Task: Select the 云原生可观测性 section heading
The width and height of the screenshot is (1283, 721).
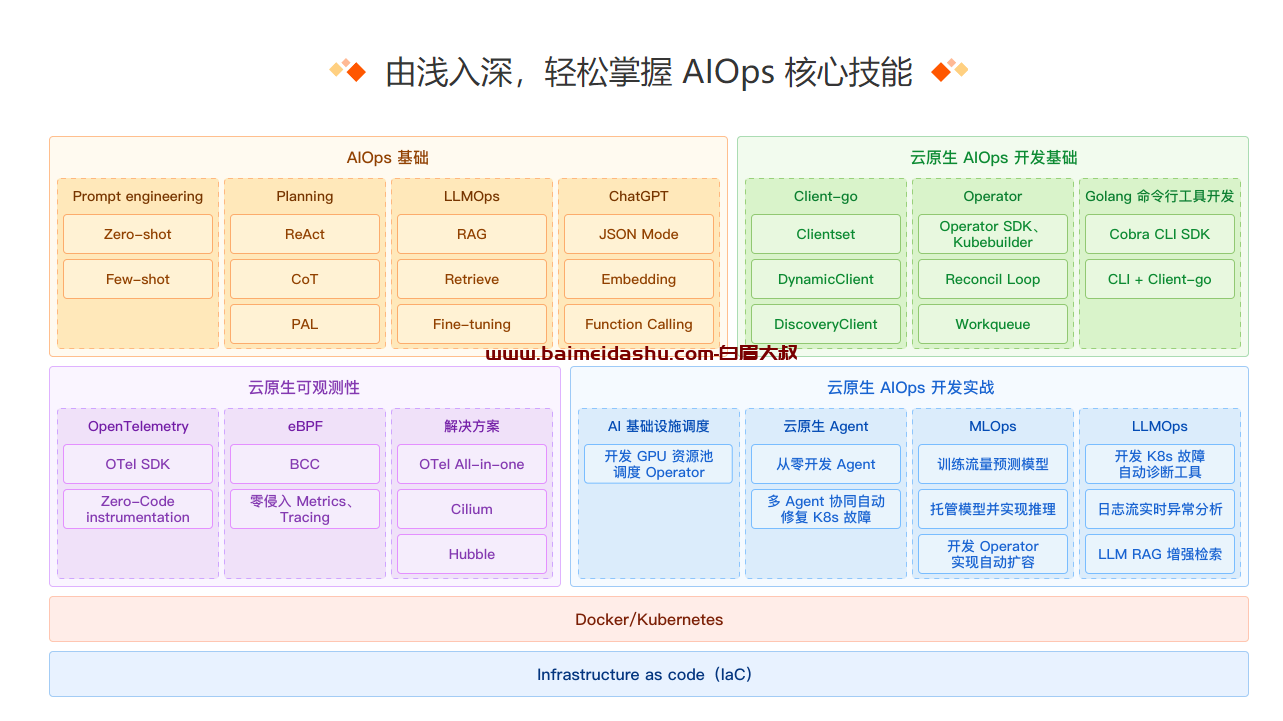Action: [x=304, y=388]
